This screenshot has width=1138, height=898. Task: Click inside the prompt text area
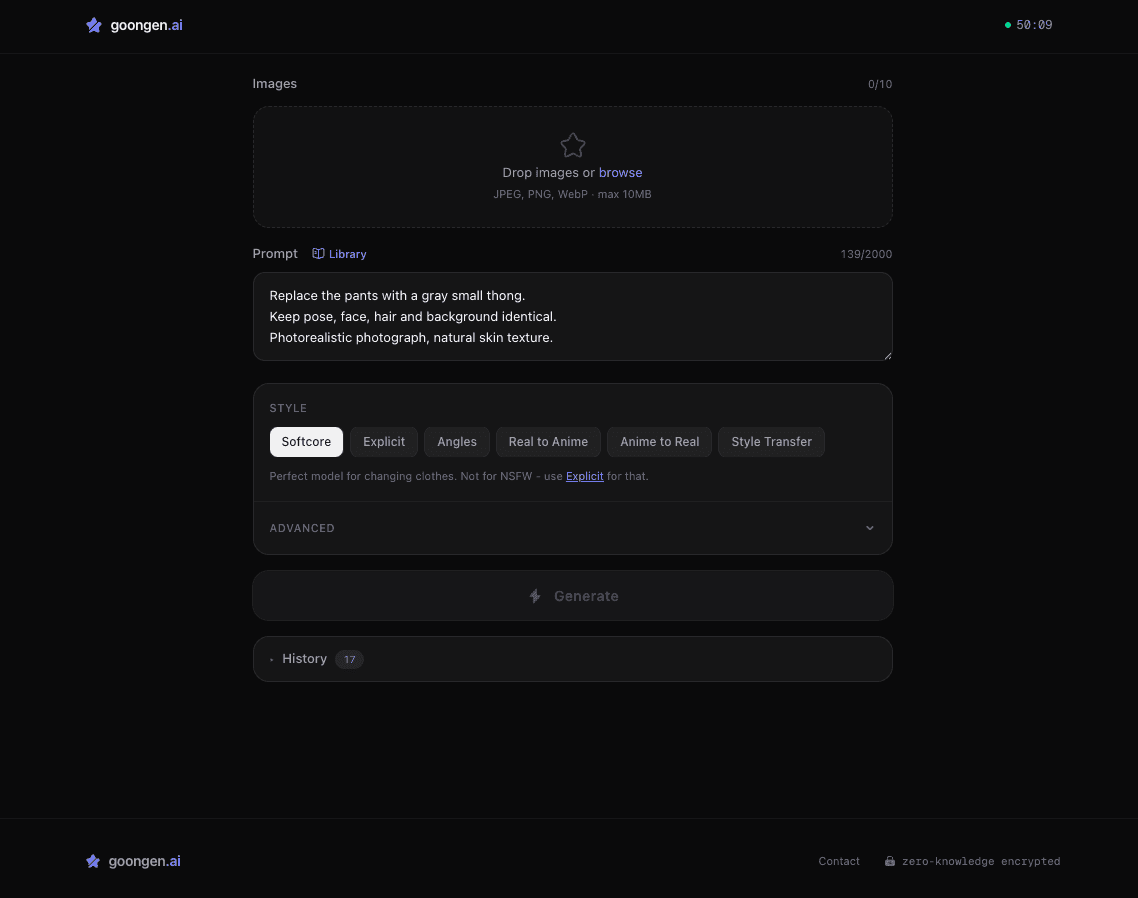572,316
